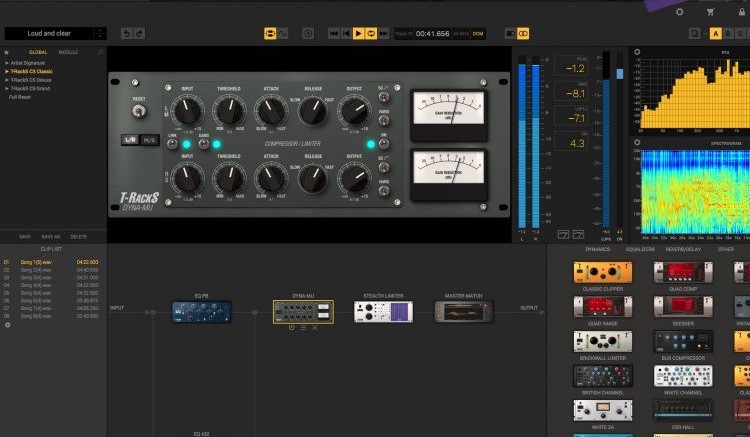This screenshot has height=437, width=750.
Task: Undo the last action
Action: pos(126,33)
